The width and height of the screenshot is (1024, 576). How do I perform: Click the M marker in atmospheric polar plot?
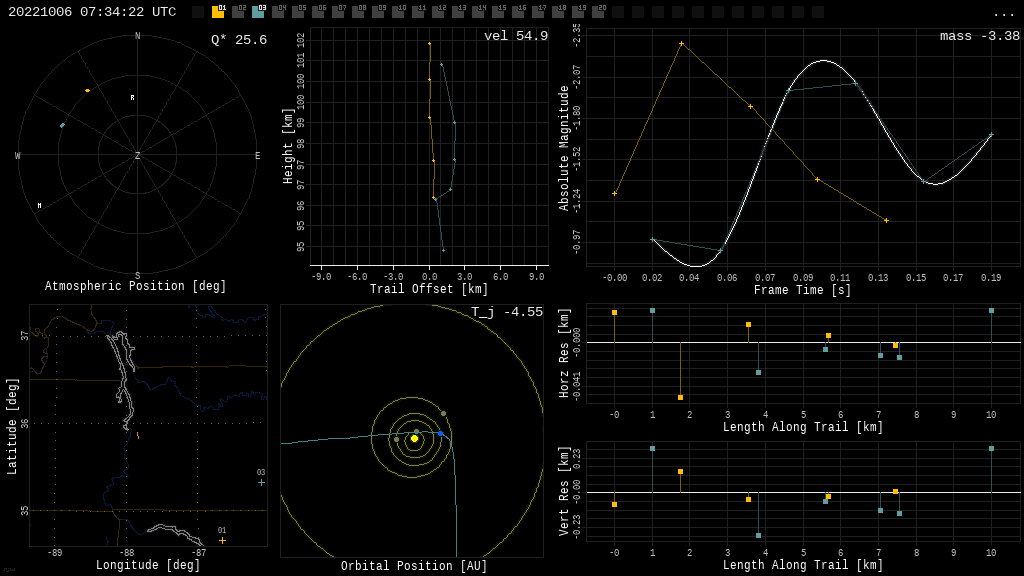click(x=40, y=206)
